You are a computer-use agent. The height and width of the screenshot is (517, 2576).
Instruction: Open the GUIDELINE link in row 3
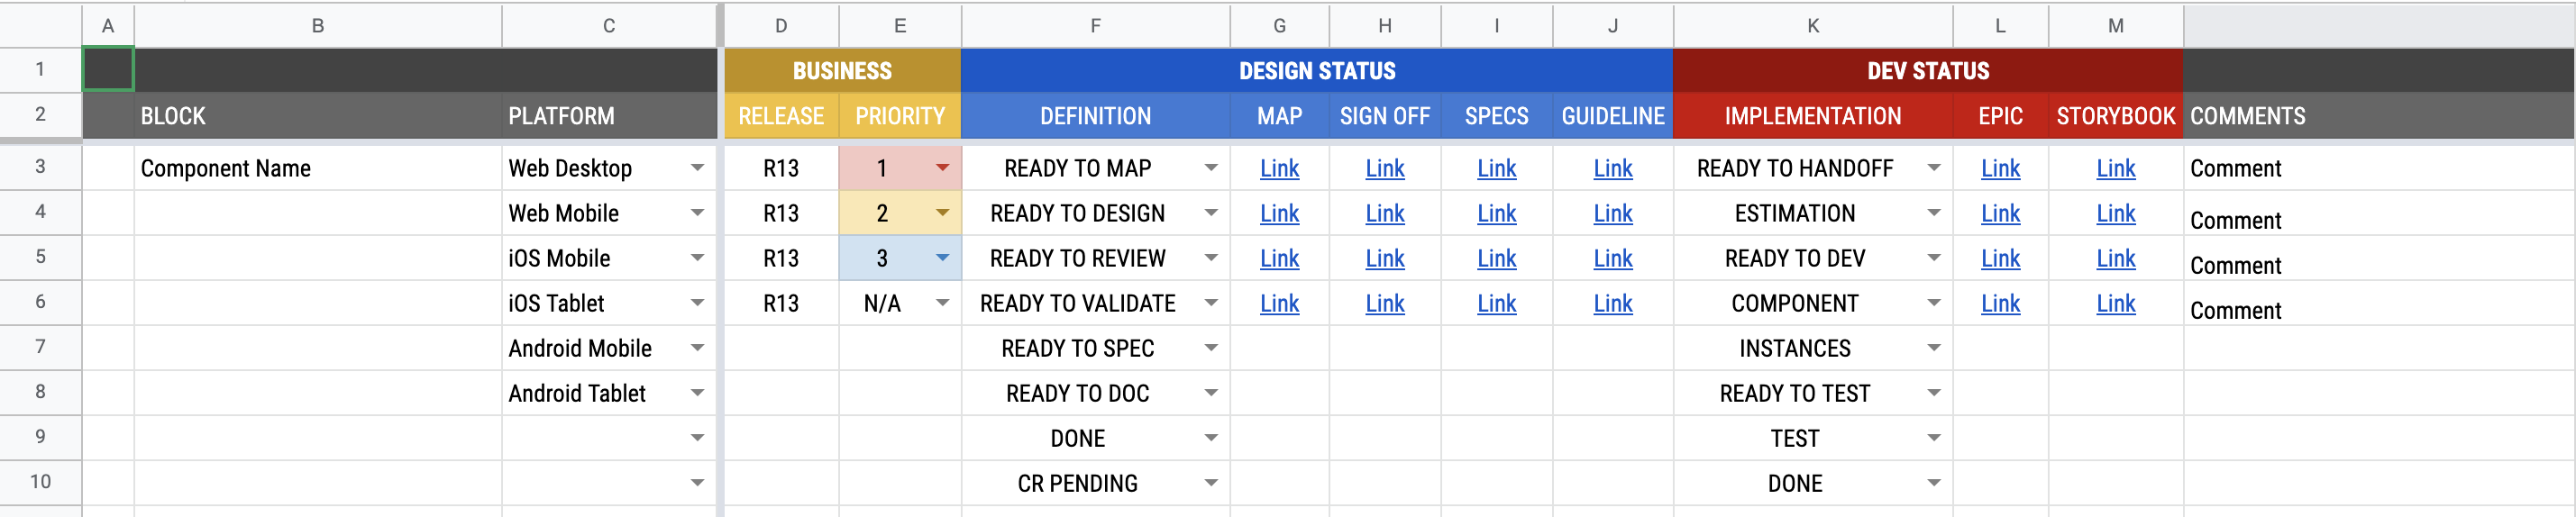pos(1612,168)
